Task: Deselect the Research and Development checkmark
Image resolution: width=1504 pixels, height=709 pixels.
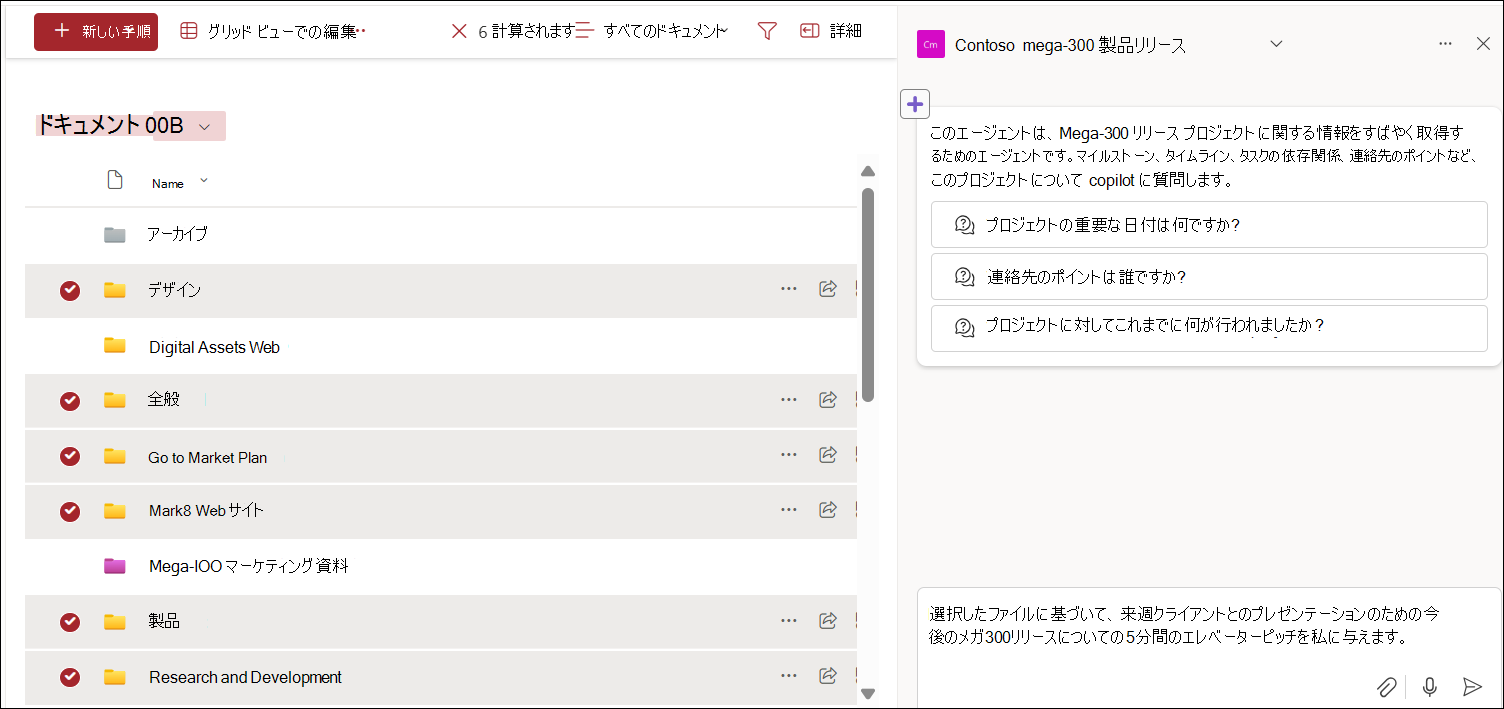Action: (x=70, y=677)
